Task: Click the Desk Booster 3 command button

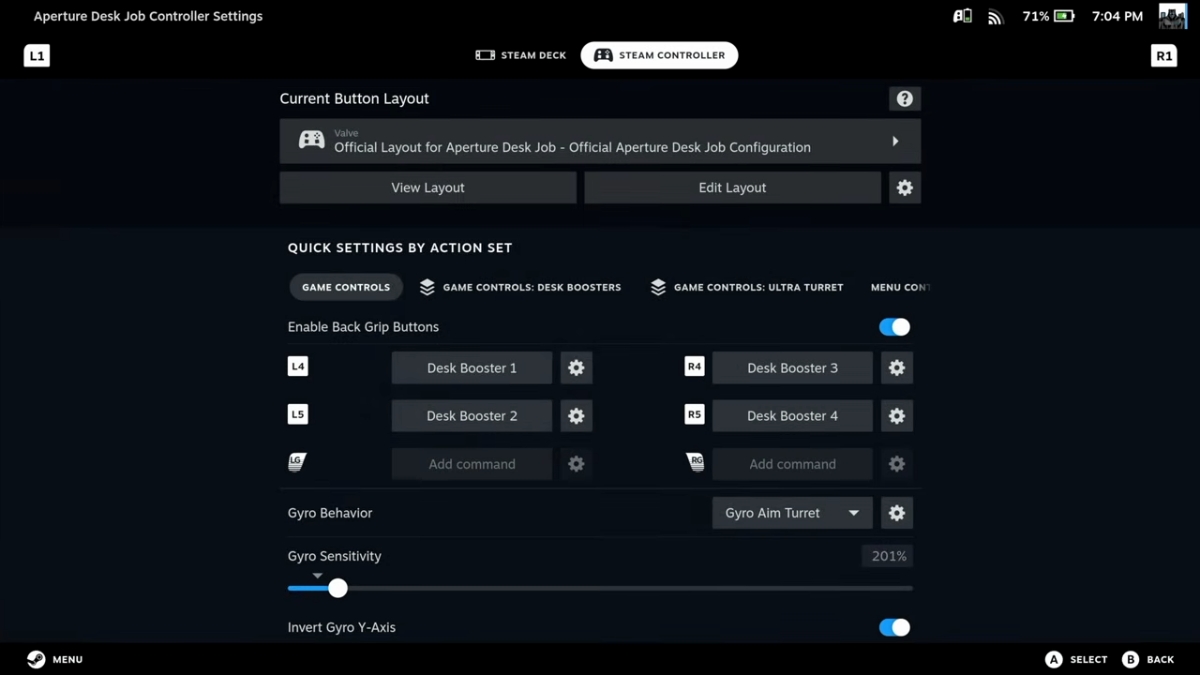Action: pos(792,368)
